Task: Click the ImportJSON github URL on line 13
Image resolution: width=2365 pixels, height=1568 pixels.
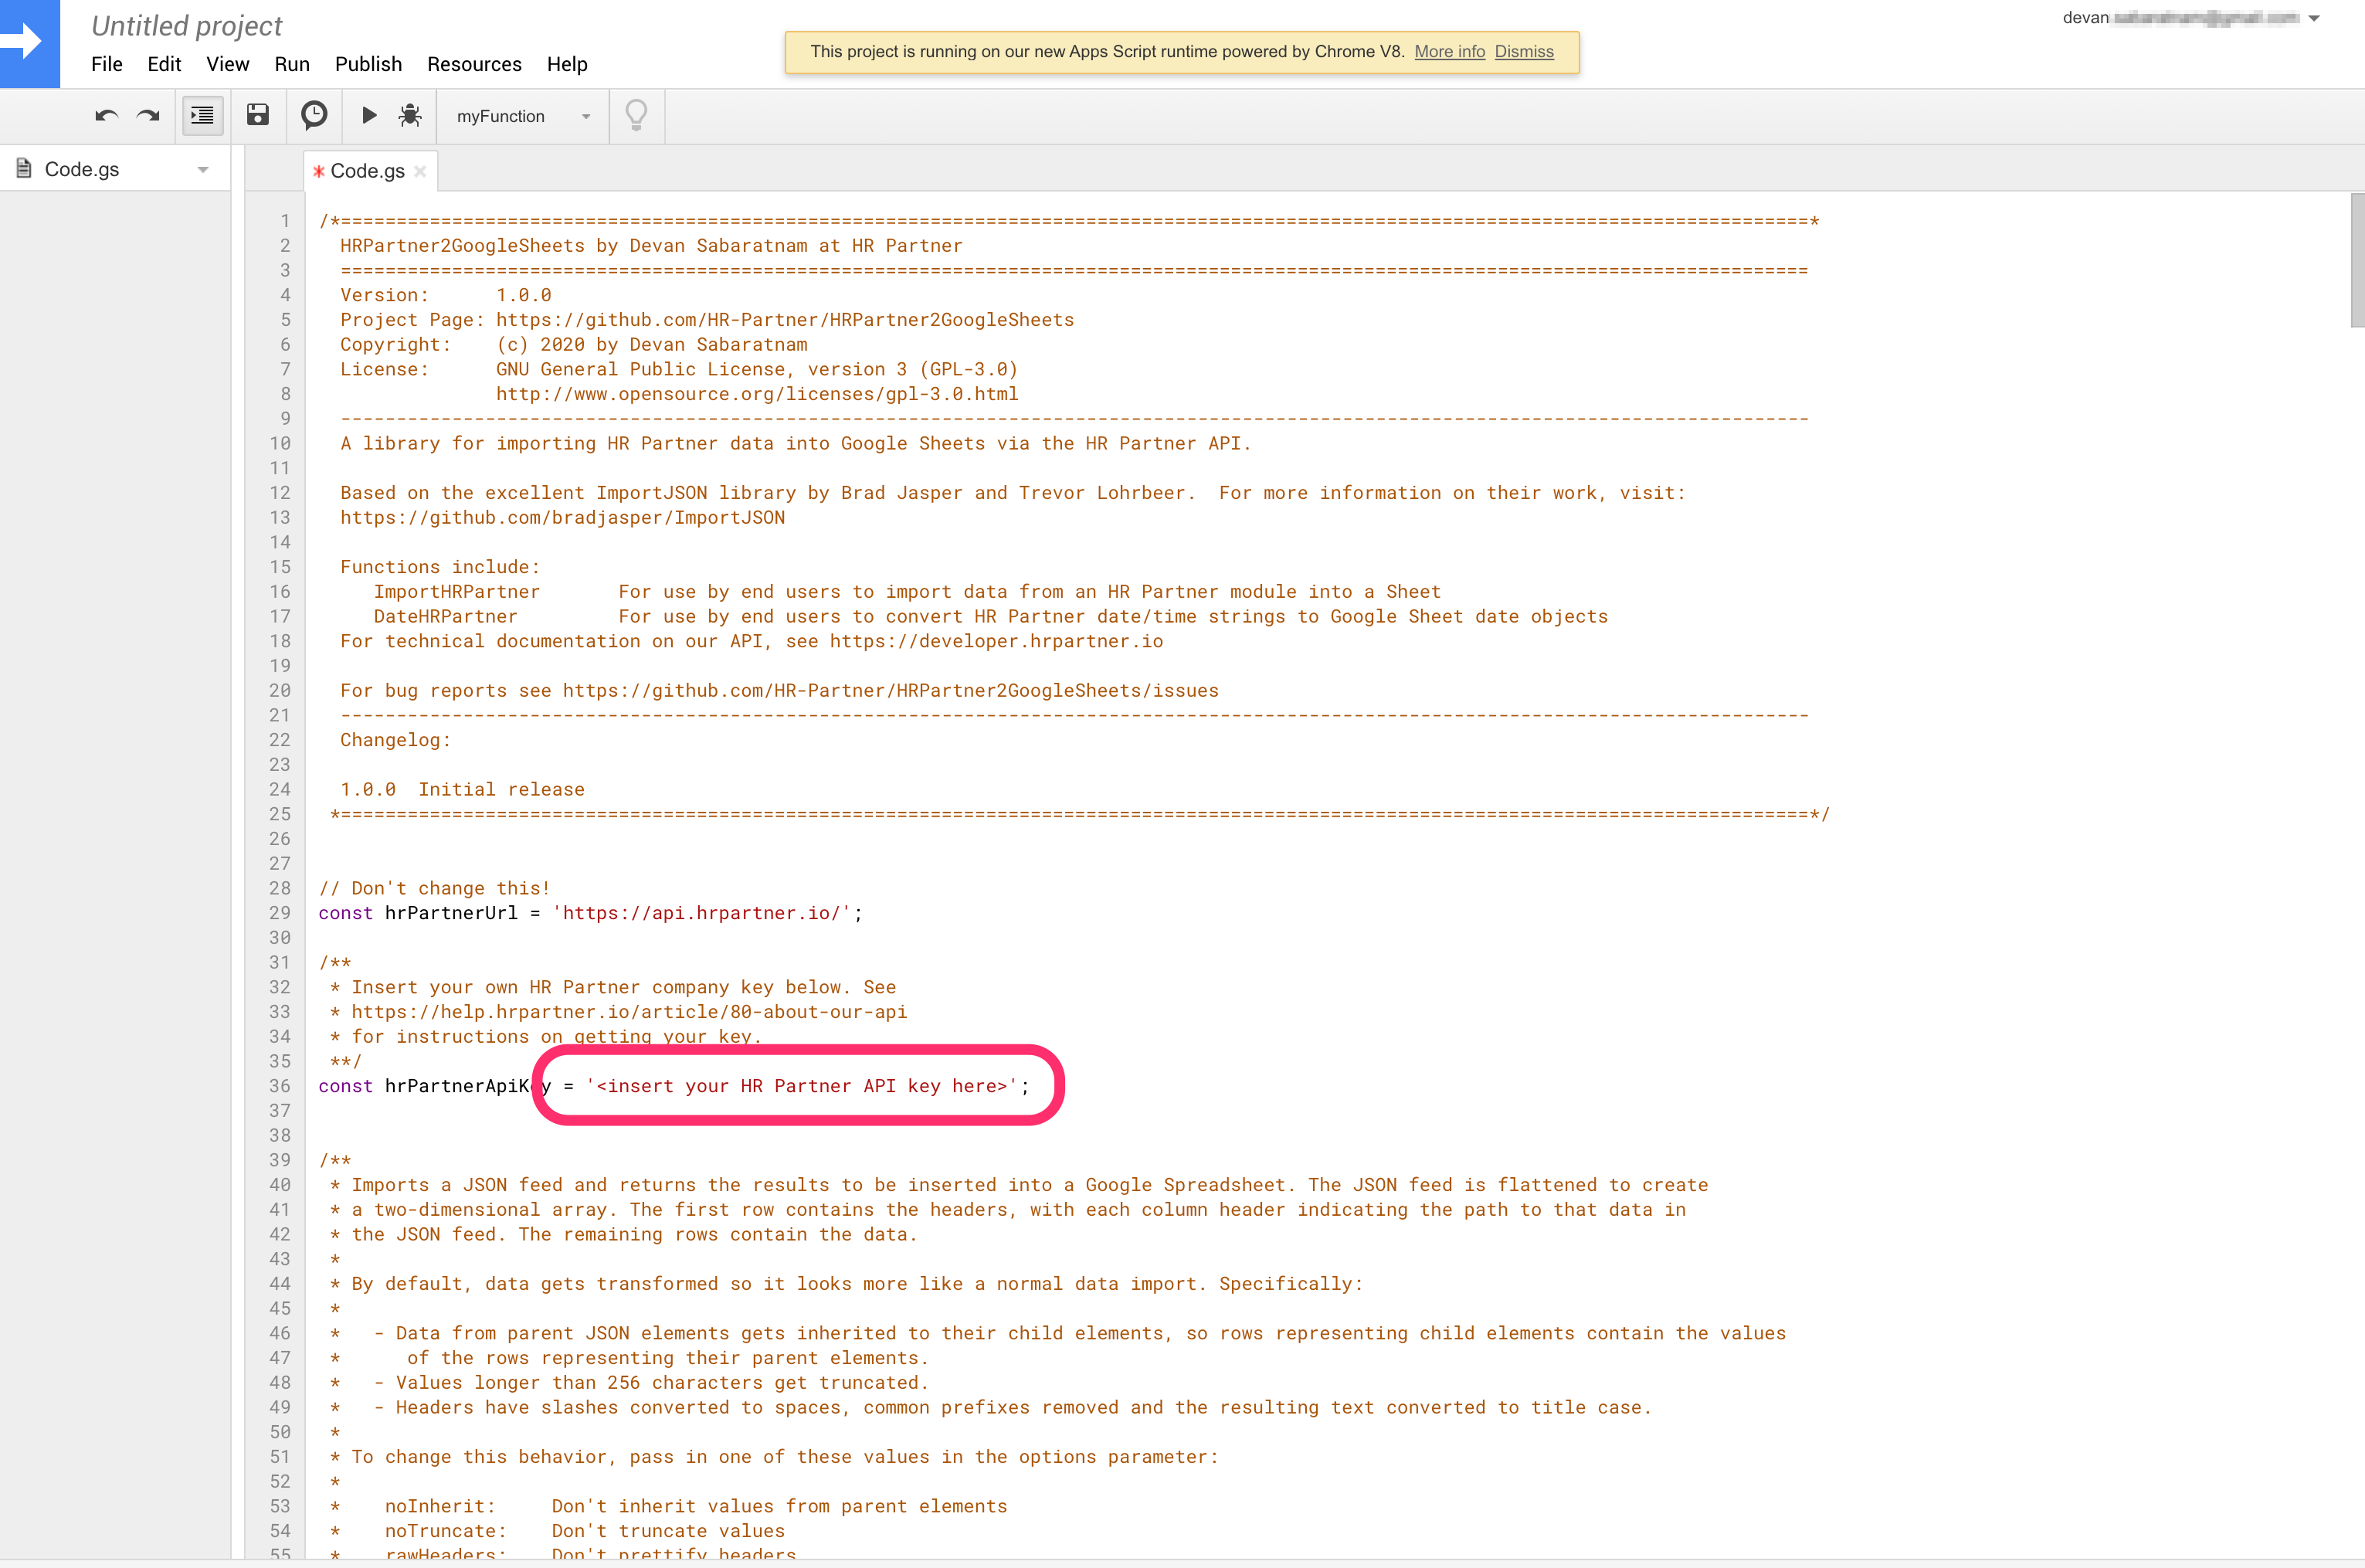Action: point(562,518)
